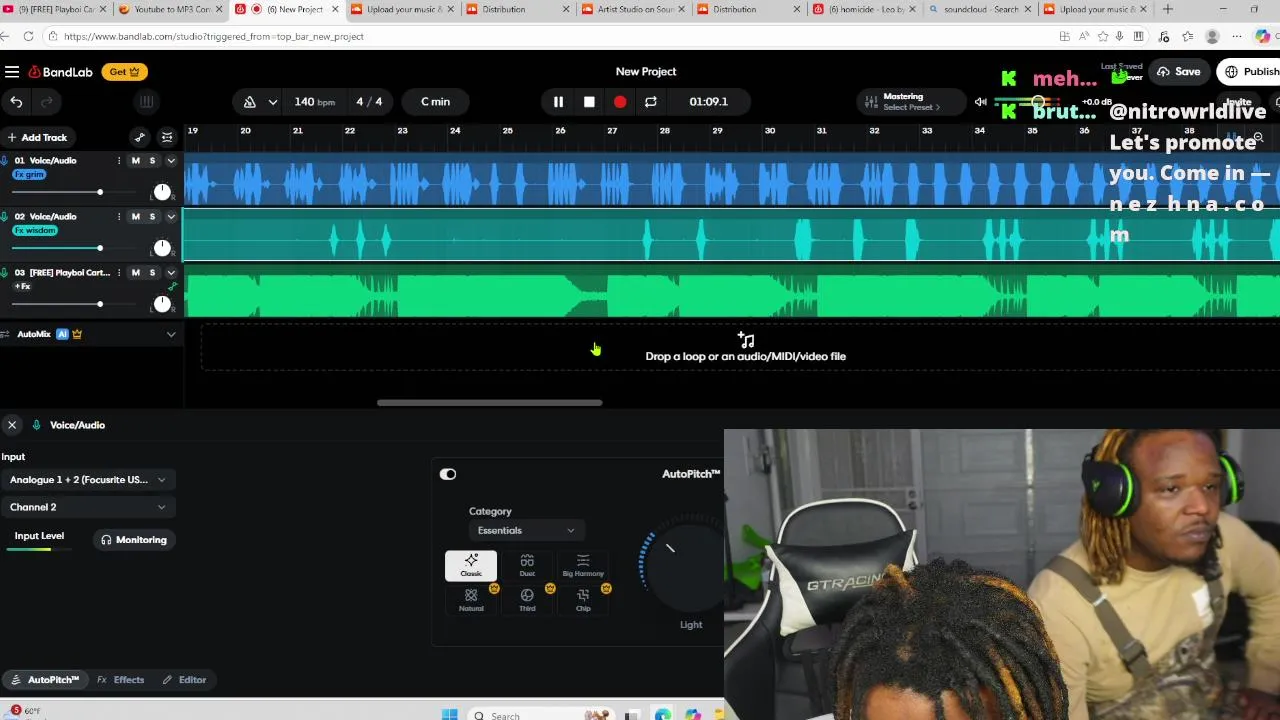Mute track 01 Voice/Audio
The image size is (1280, 720).
(x=136, y=161)
